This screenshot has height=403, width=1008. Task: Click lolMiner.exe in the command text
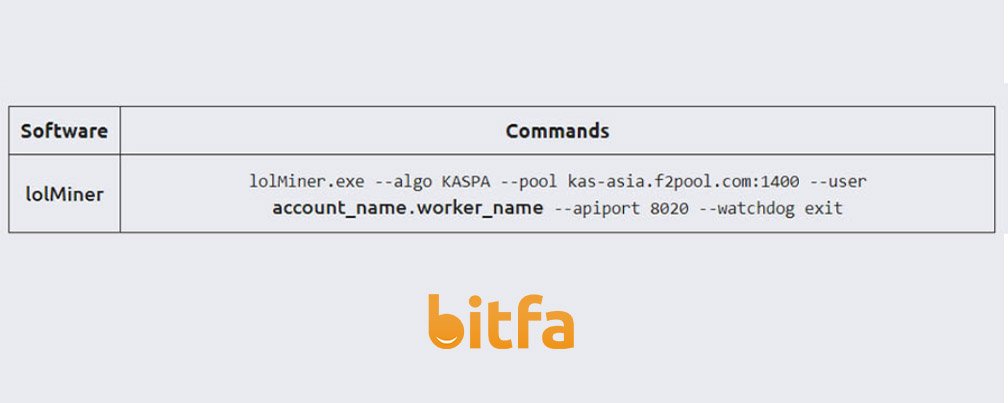click(x=307, y=181)
